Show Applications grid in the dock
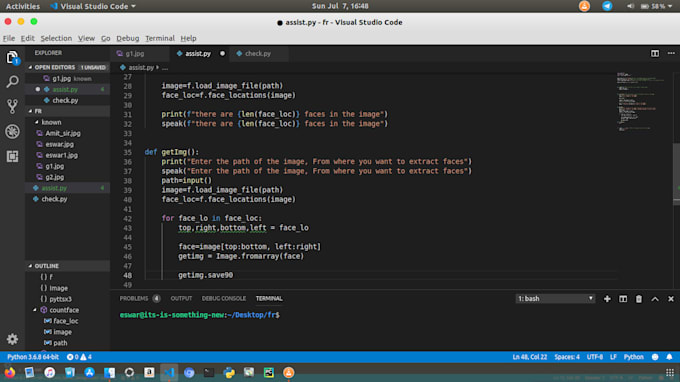Screen dimensions: 680x382 (670, 372)
